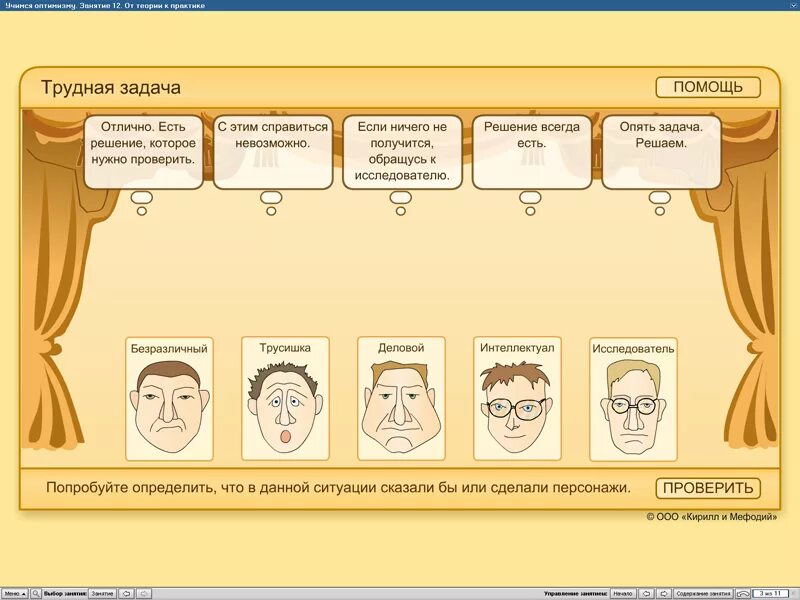
Task: Select the bubble 'С этим справиться невозможно.'
Action: pyautogui.click(x=272, y=152)
